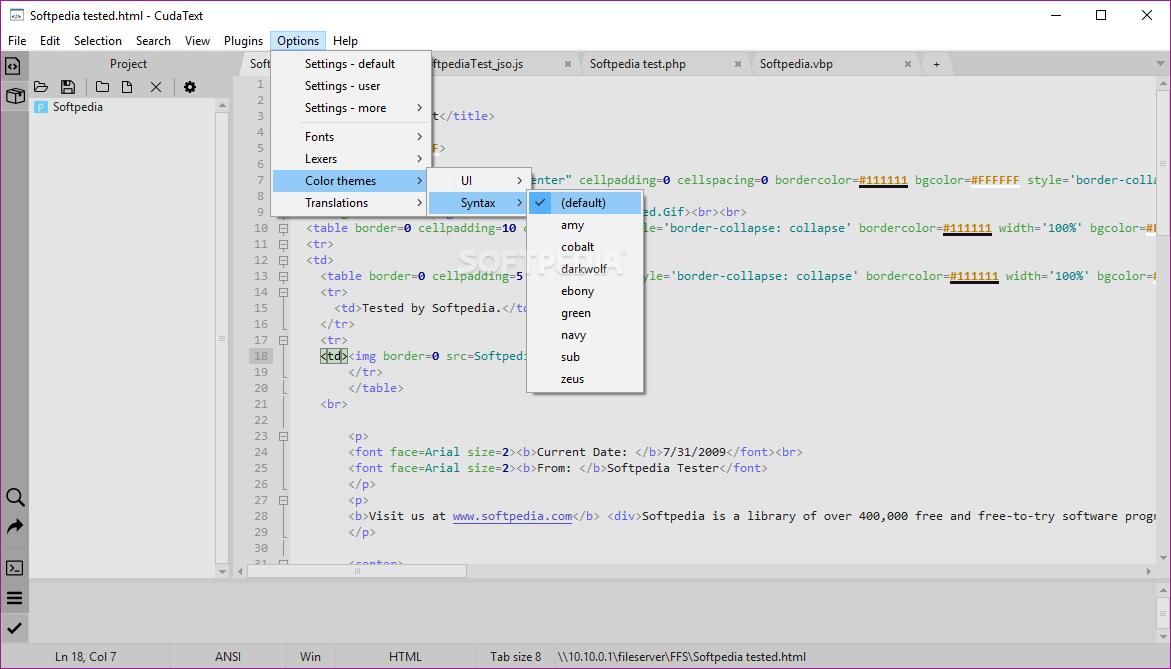Open the Plugins menu
Screen dimensions: 1171x669
(243, 41)
